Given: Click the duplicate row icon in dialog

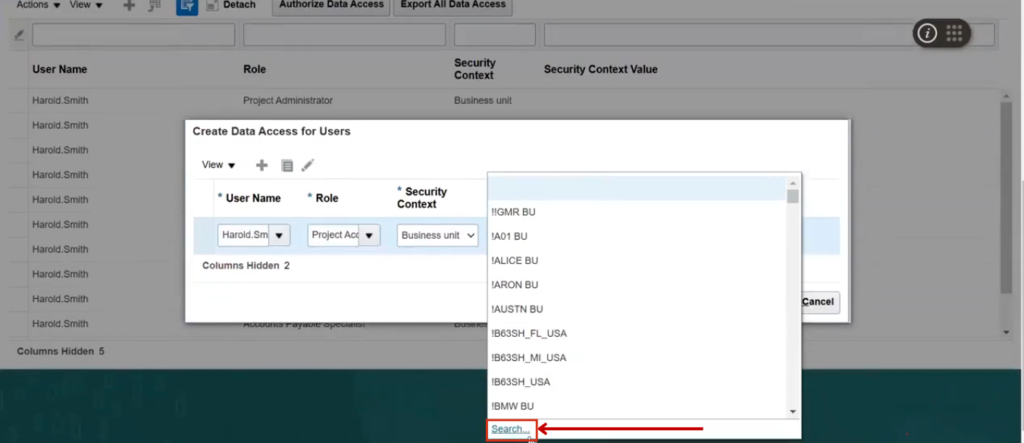Looking at the screenshot, I should tap(287, 165).
